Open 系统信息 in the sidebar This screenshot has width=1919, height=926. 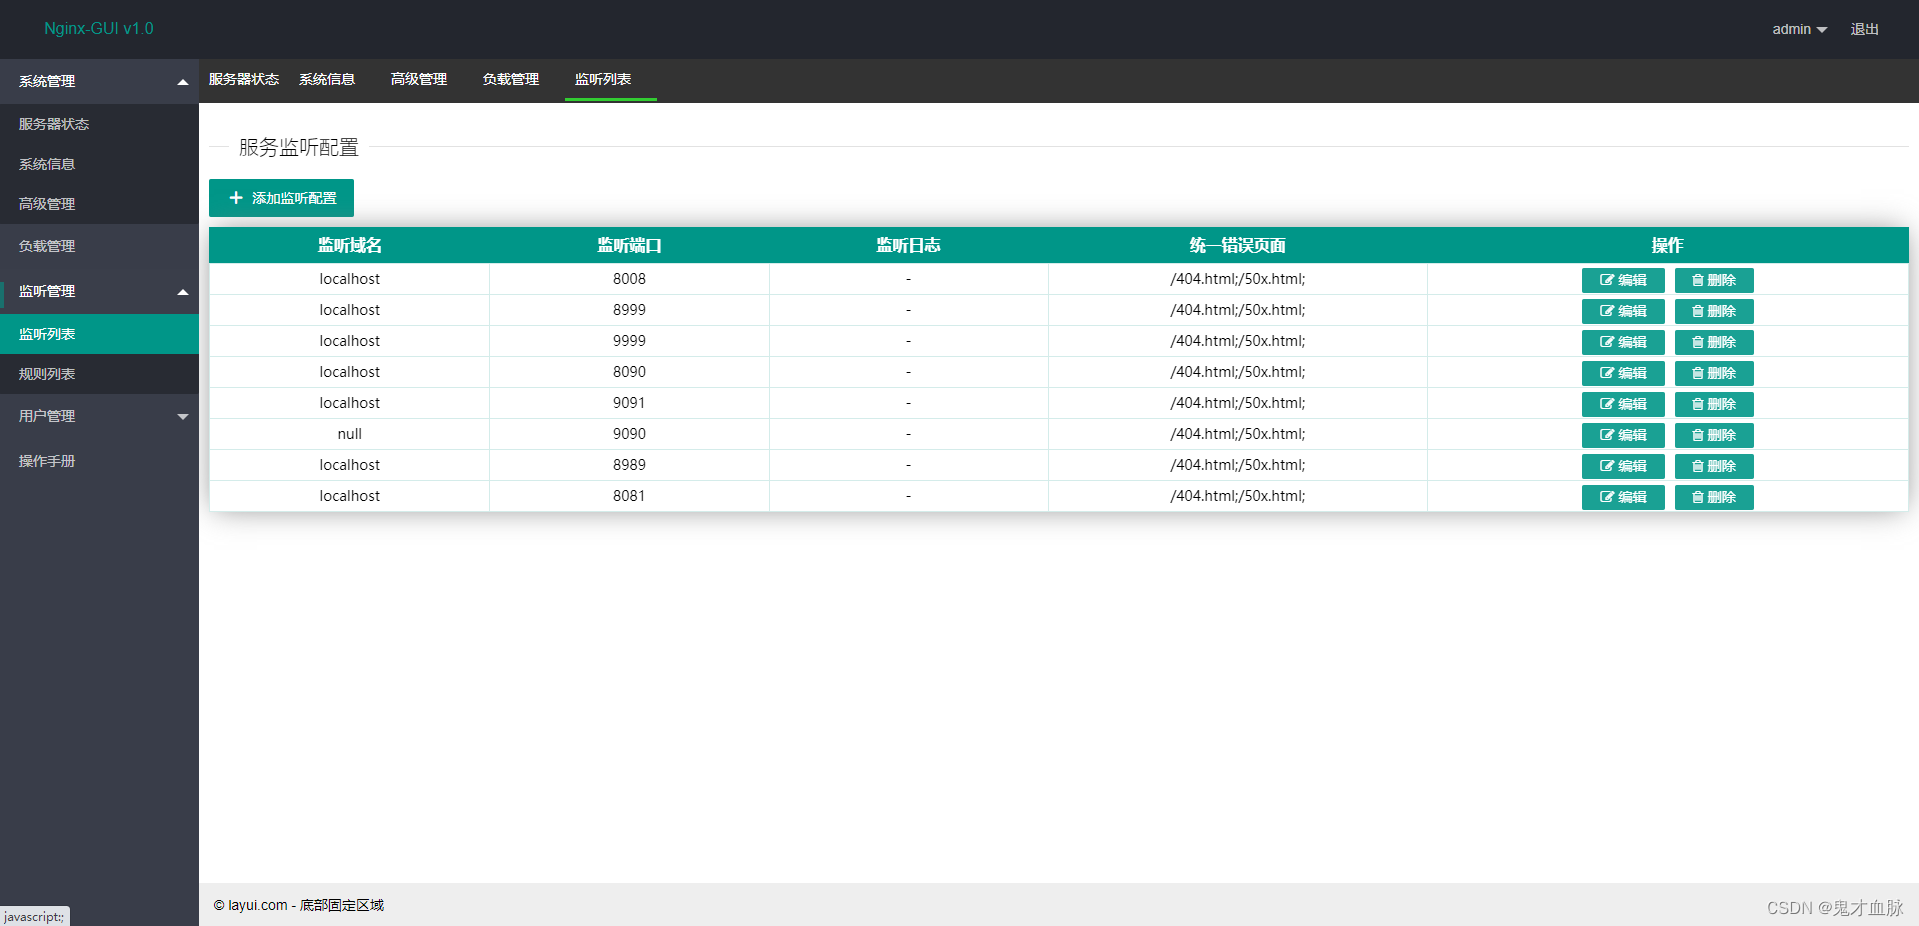[99, 164]
